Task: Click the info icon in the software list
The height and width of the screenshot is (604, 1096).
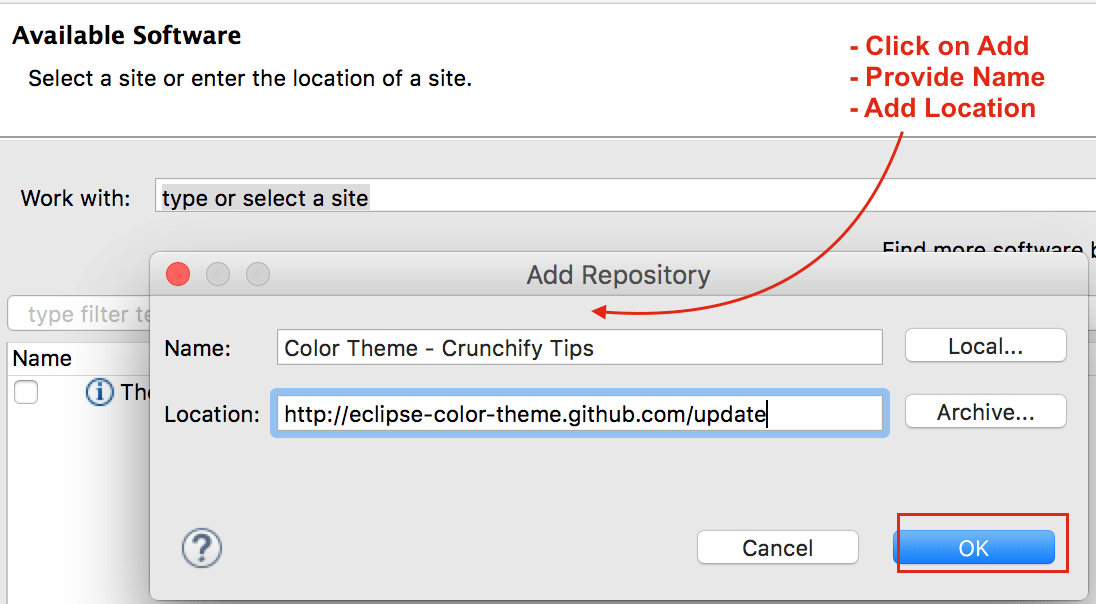Action: coord(98,392)
